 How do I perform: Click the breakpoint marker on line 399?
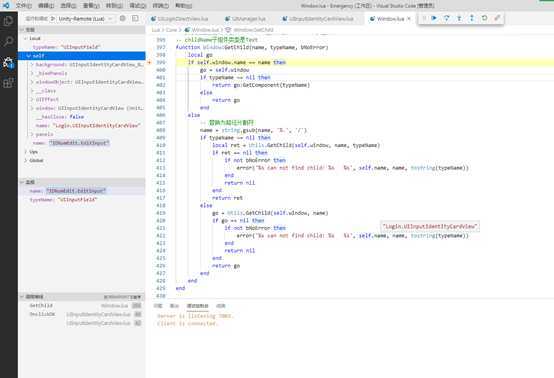[149, 63]
